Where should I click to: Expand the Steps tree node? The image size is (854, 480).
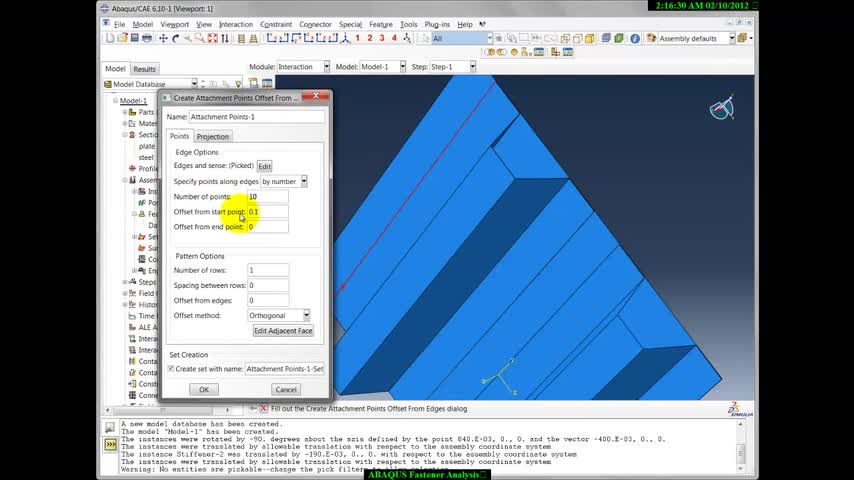(x=125, y=282)
